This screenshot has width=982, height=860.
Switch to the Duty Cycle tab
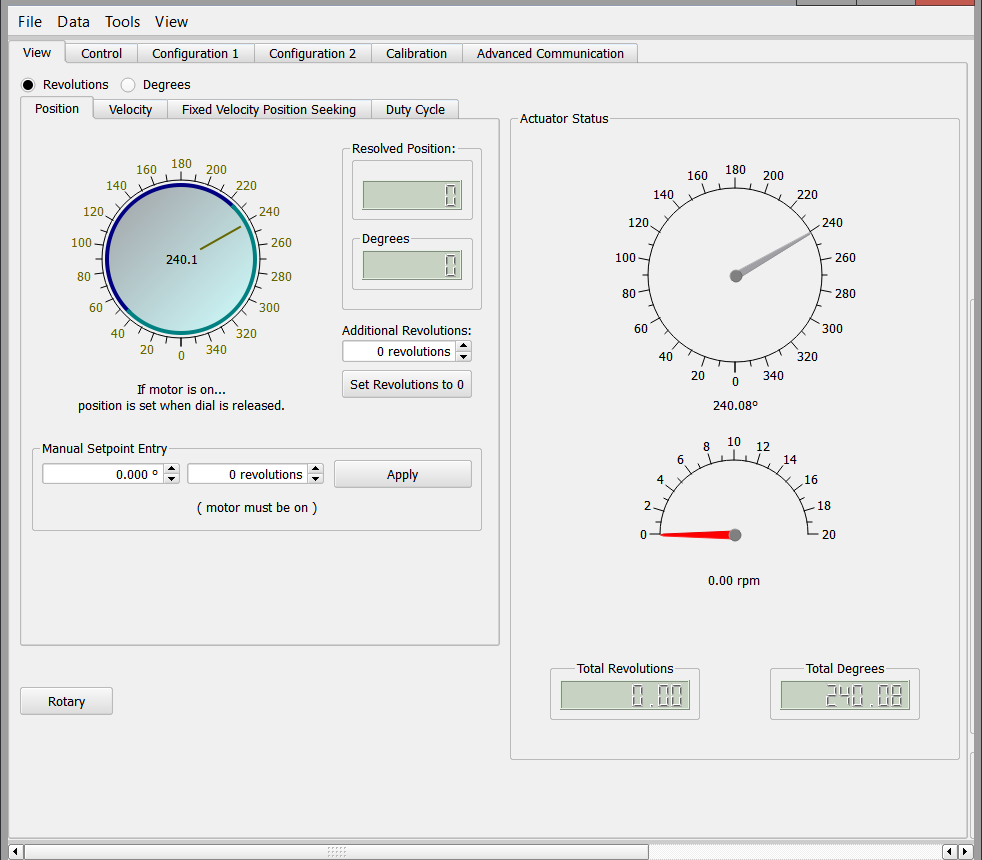tap(415, 110)
